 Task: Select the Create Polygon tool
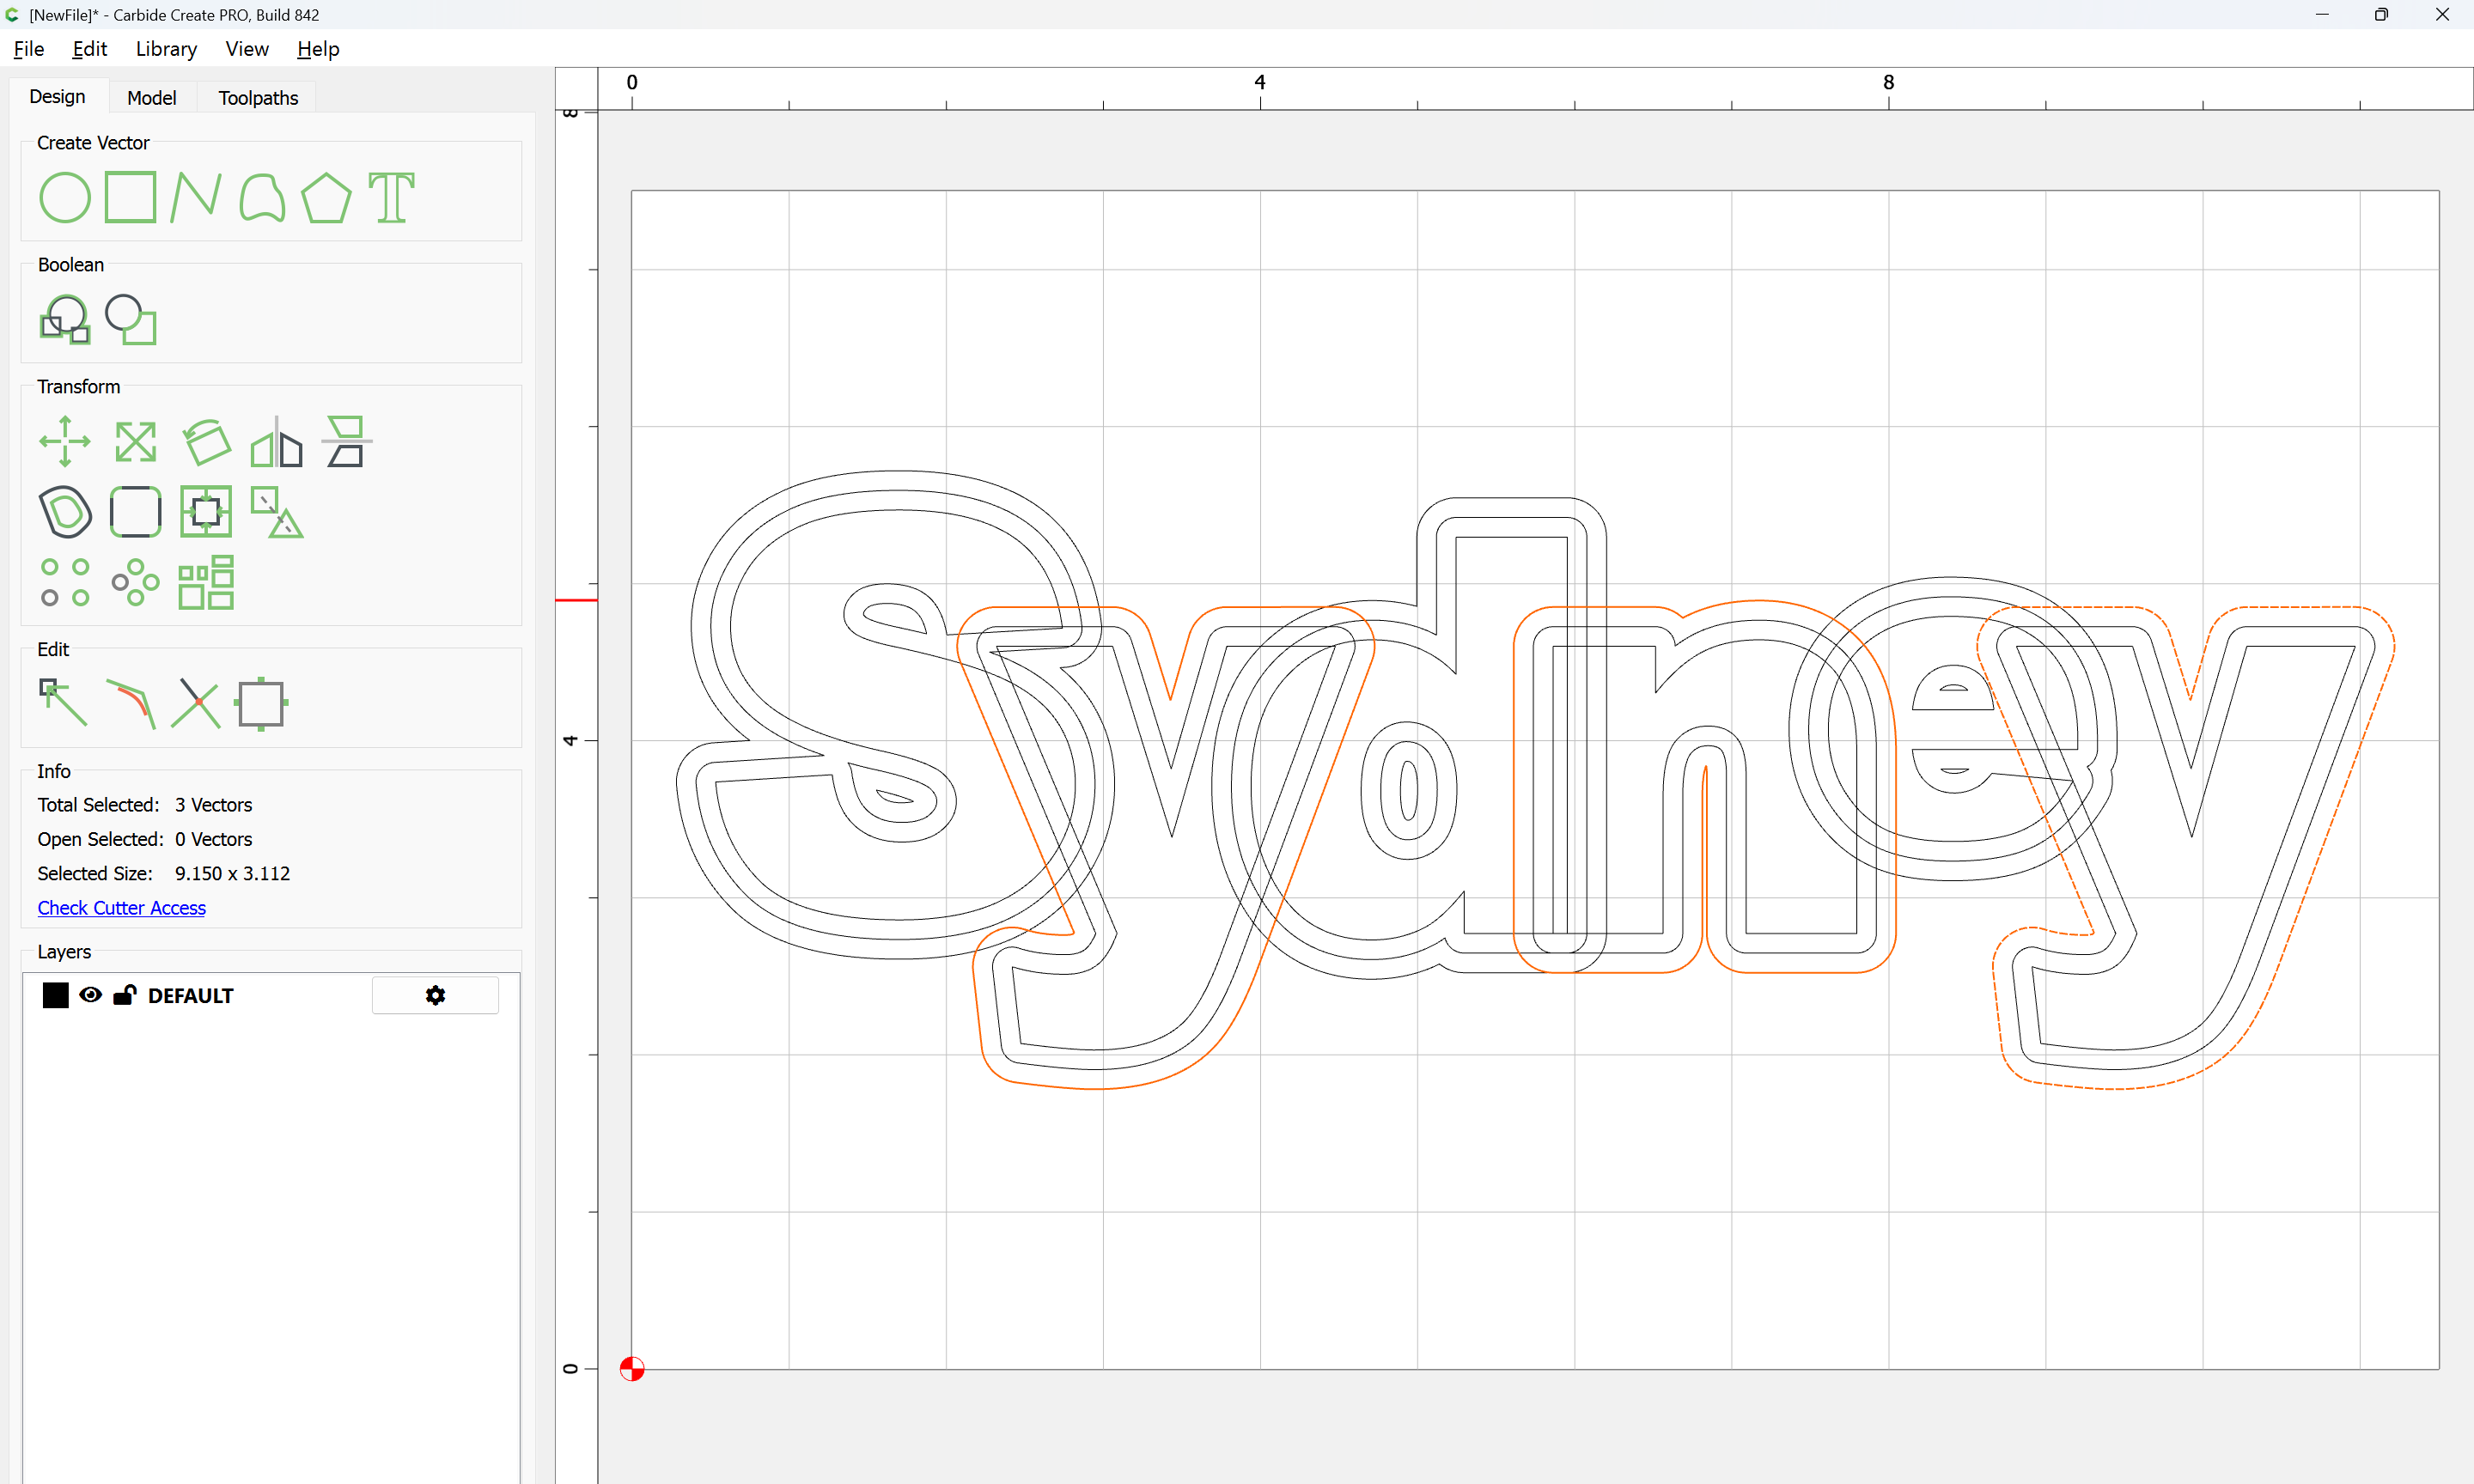click(x=326, y=197)
